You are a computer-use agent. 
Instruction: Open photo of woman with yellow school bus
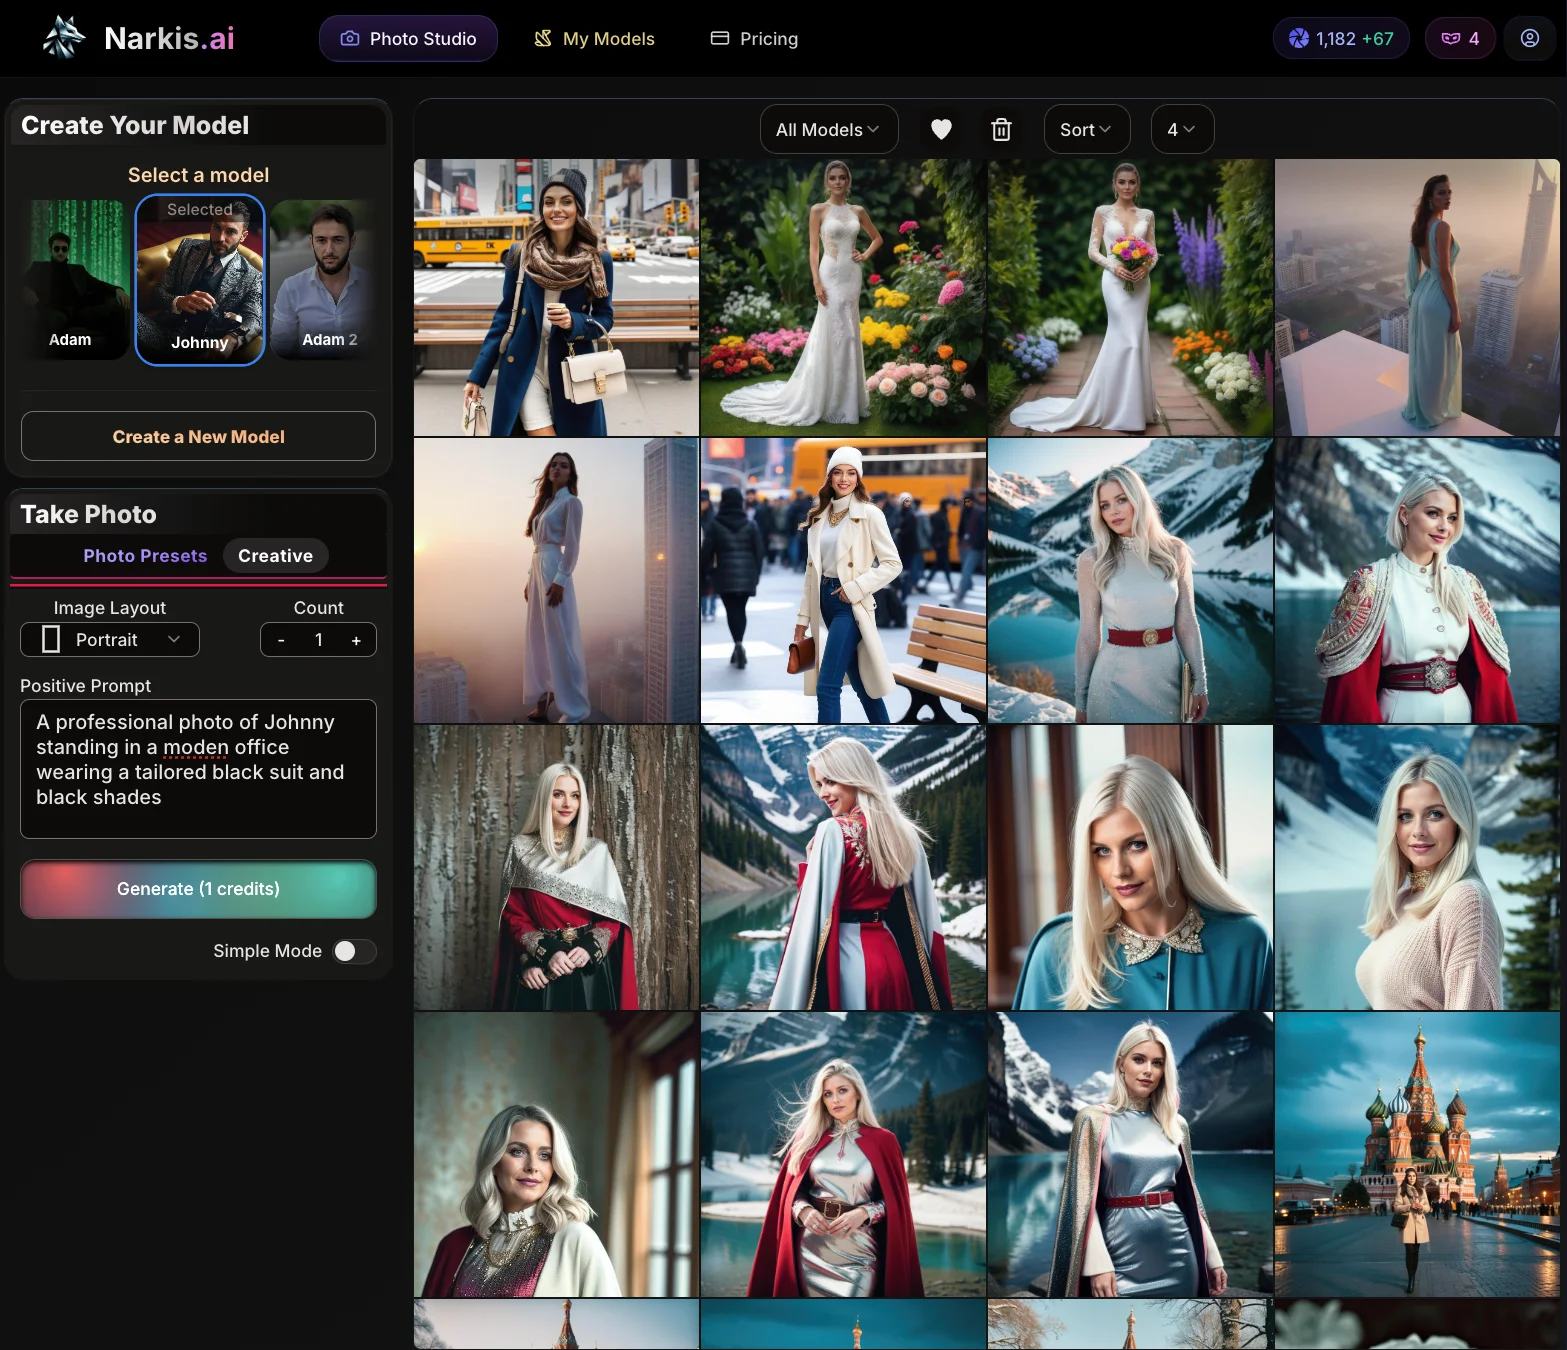[556, 297]
